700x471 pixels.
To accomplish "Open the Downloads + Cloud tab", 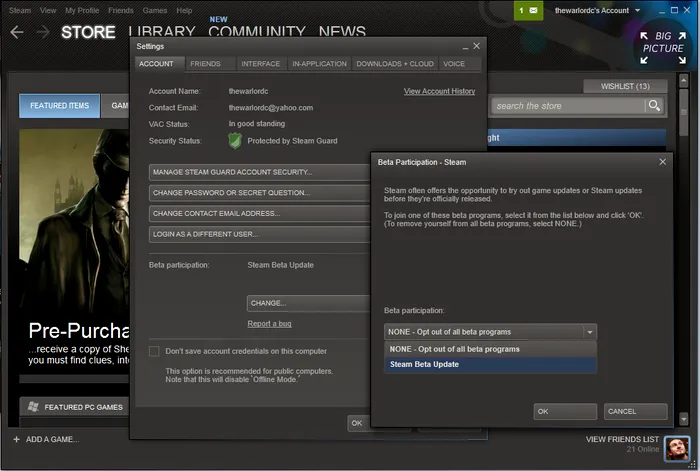I will (395, 64).
